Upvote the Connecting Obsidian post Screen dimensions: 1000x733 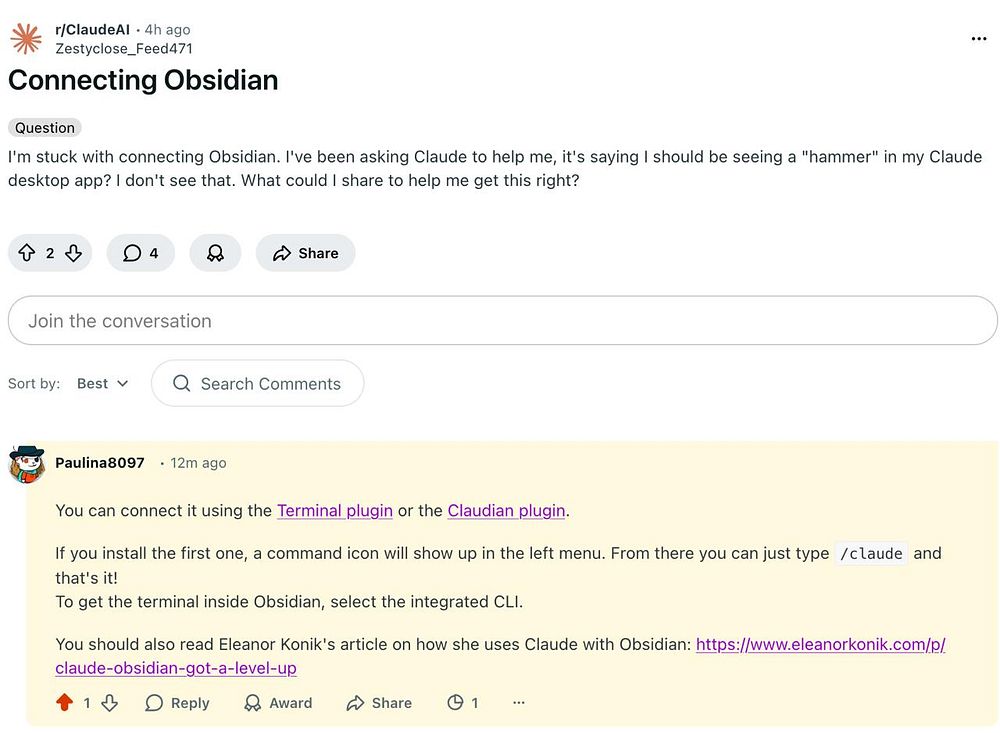pyautogui.click(x=27, y=253)
